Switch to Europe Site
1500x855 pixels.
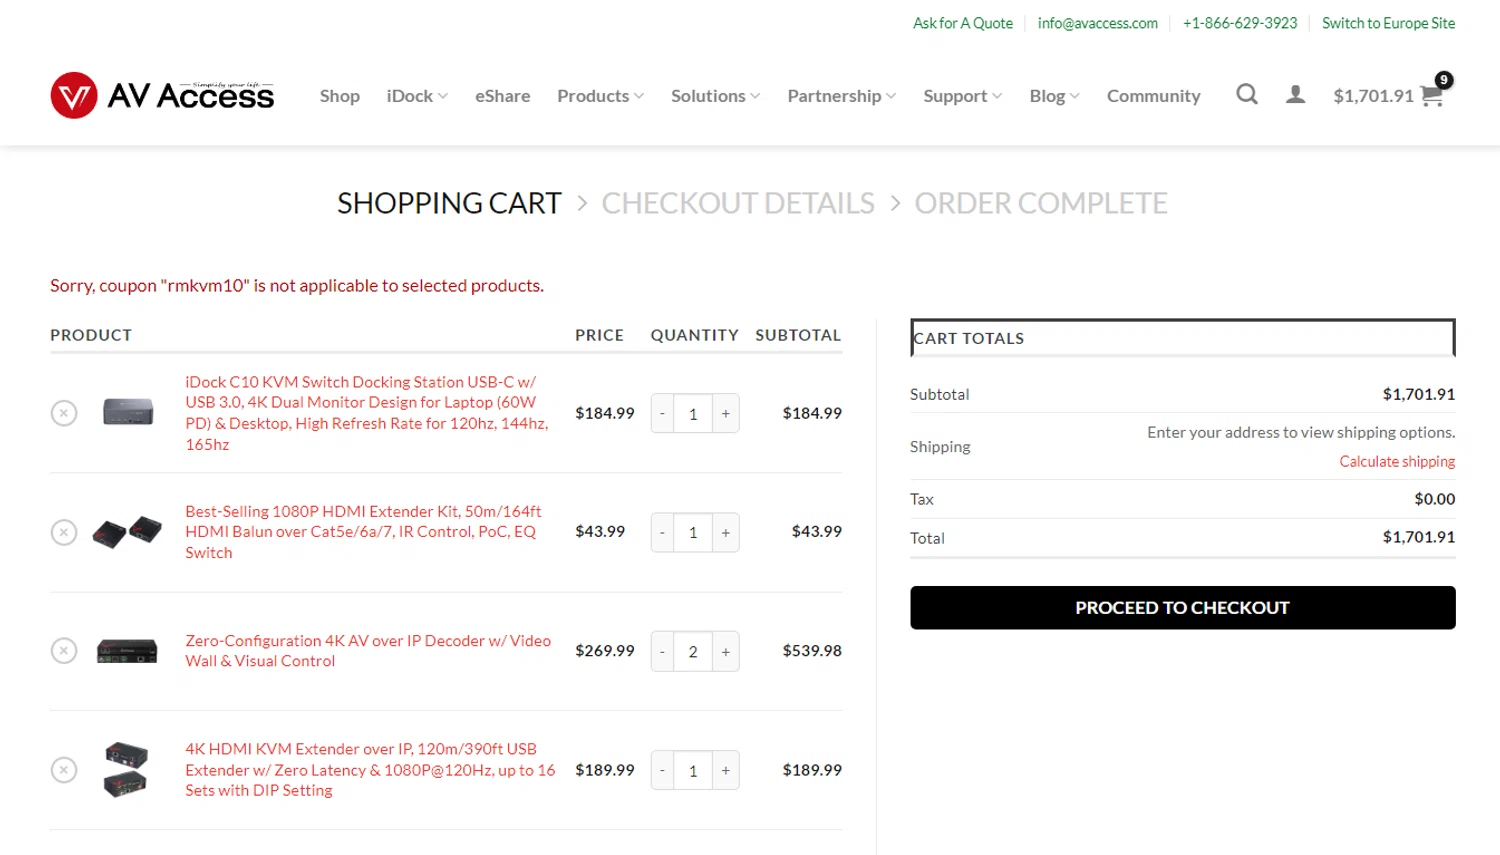click(1388, 23)
